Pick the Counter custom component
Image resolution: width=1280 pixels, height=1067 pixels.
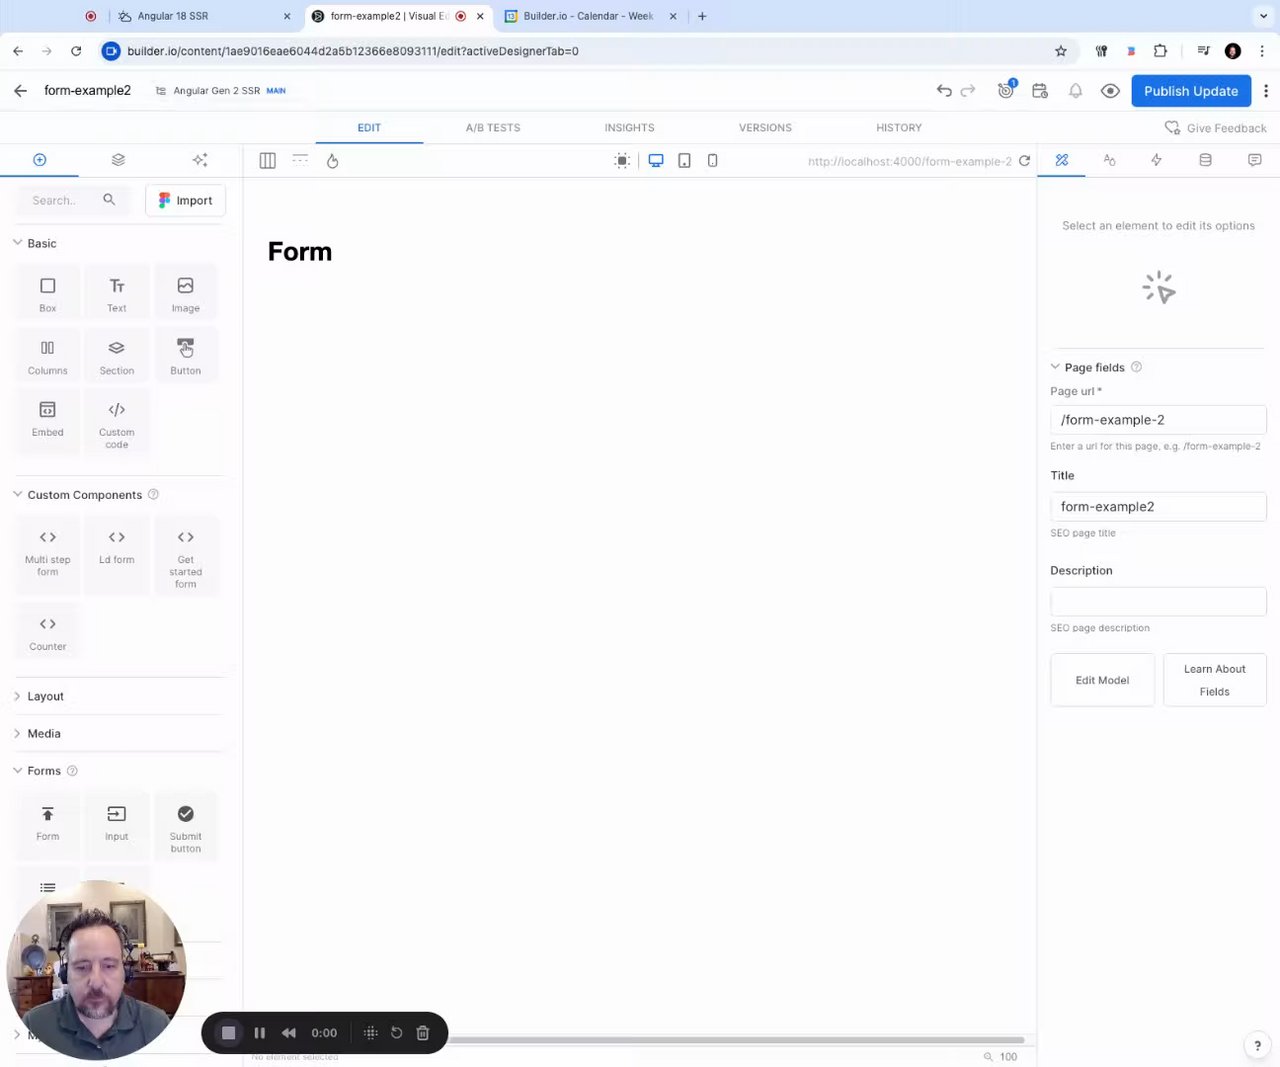point(48,632)
